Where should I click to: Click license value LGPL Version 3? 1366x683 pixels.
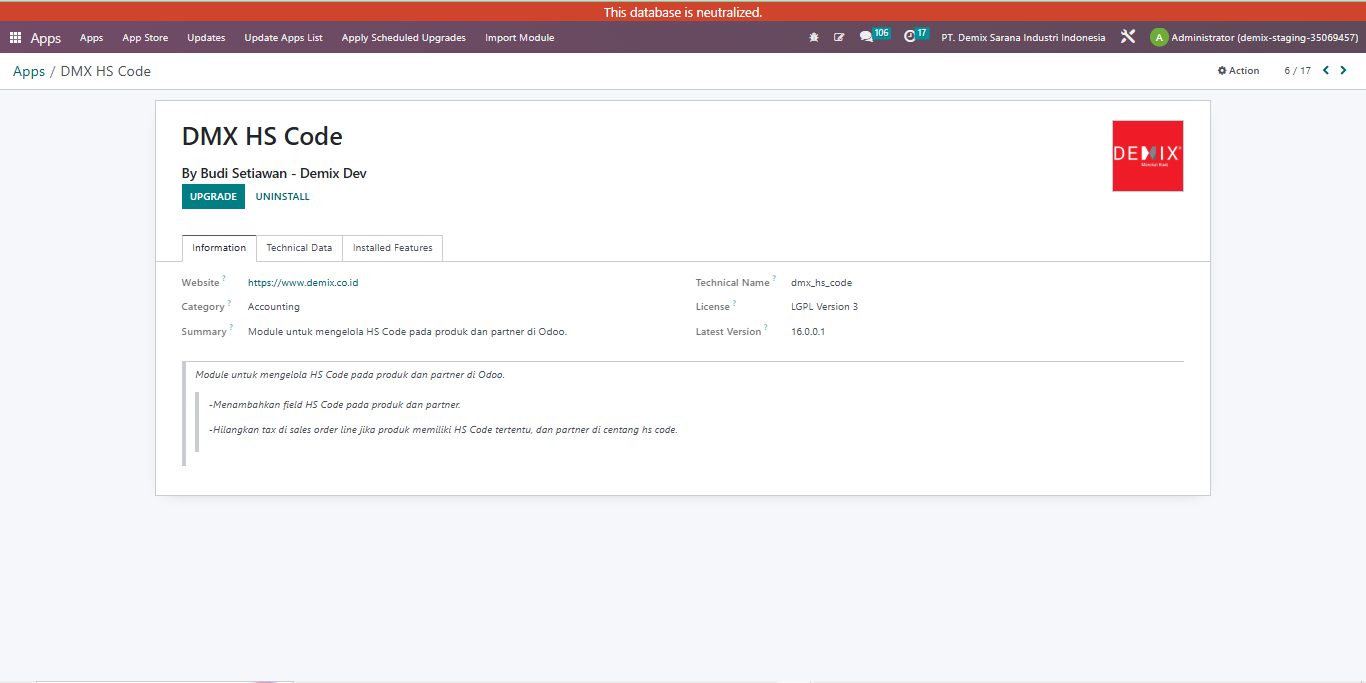coord(824,307)
